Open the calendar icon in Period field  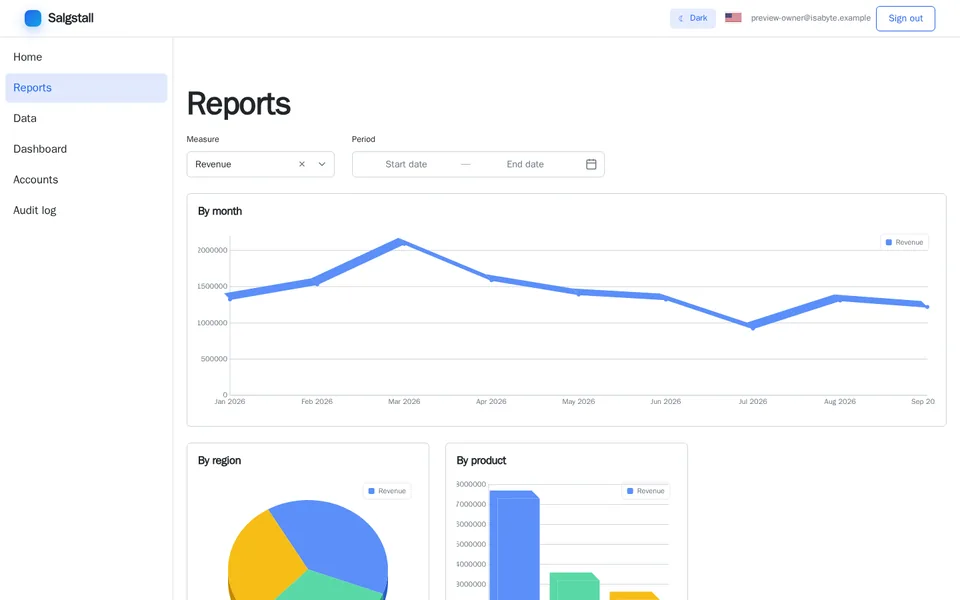[x=591, y=164]
